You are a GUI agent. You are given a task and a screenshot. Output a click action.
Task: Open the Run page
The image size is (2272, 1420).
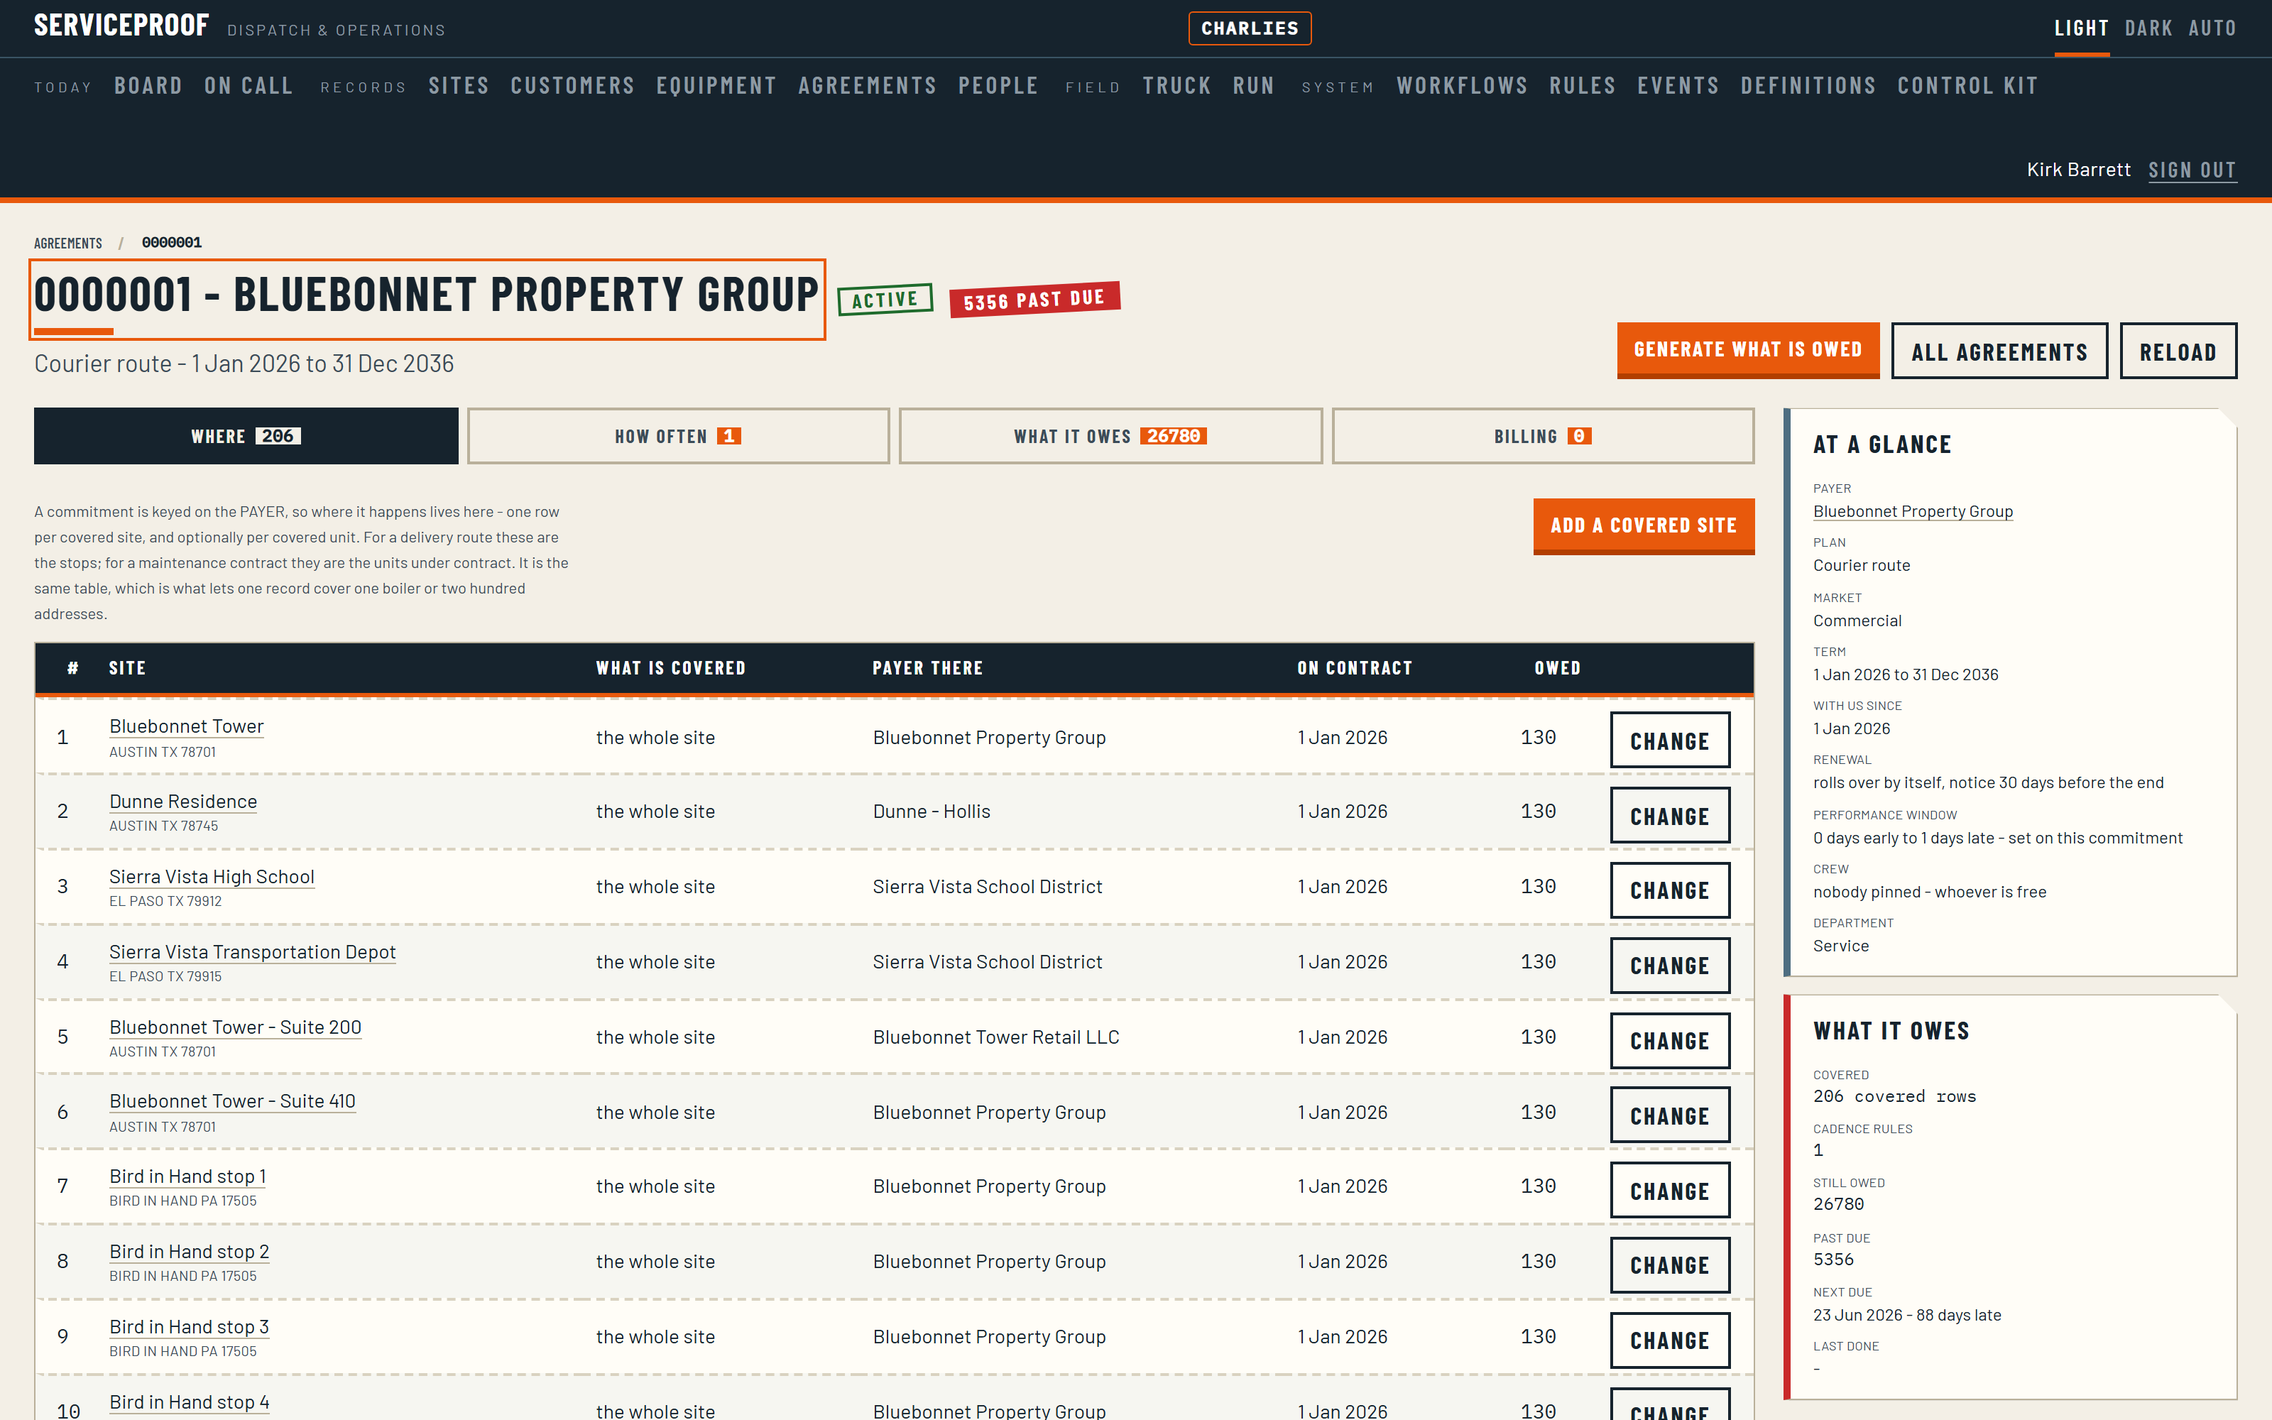[x=1254, y=86]
